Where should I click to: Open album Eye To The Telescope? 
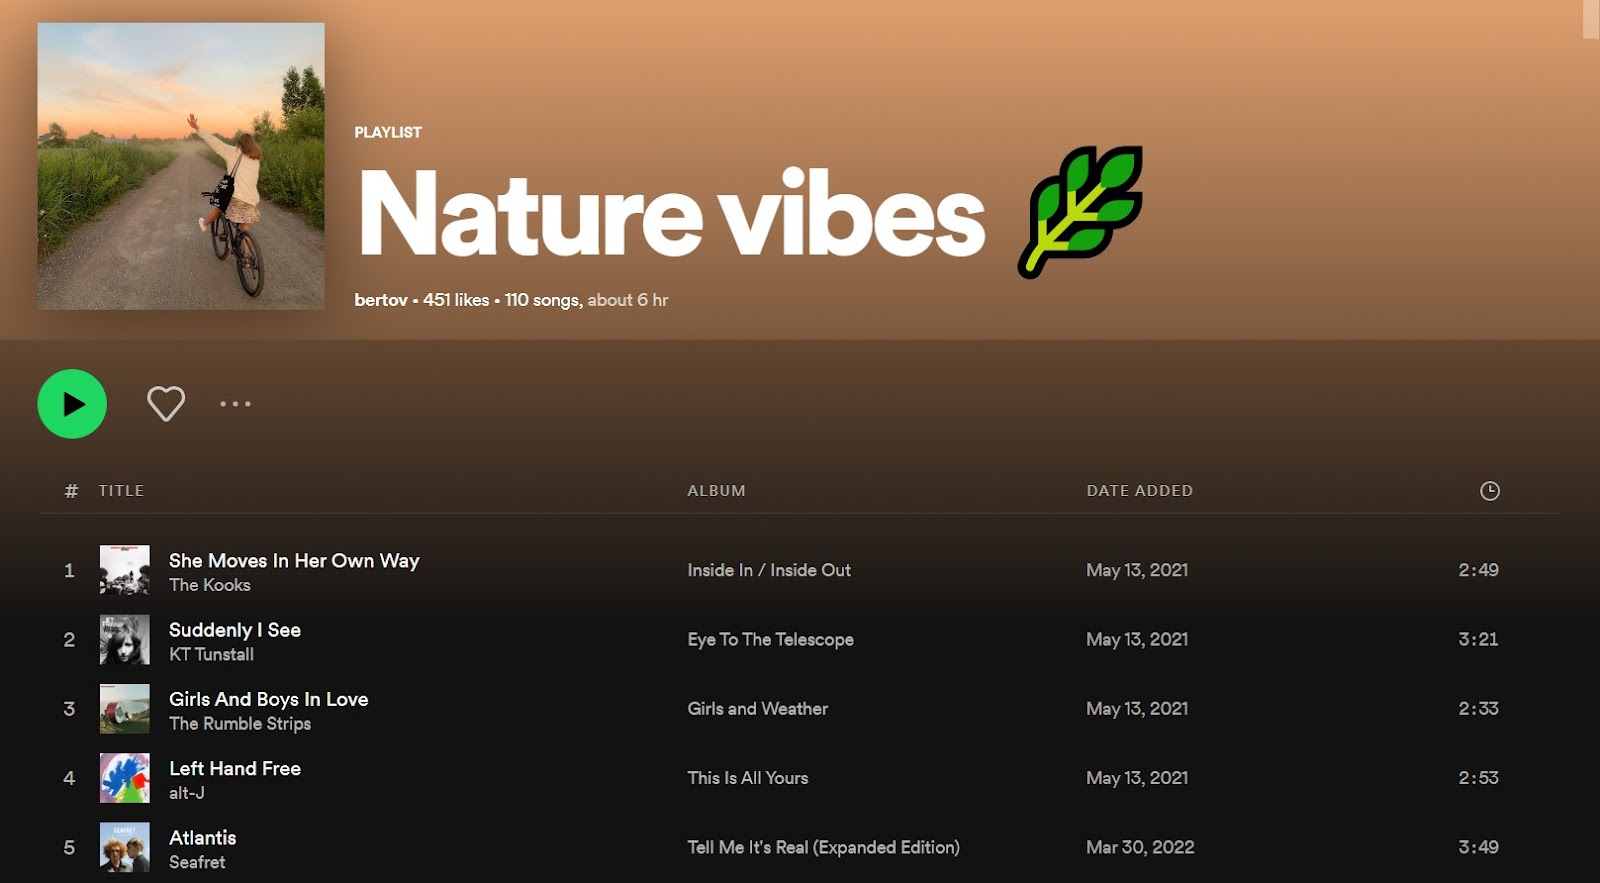click(770, 639)
